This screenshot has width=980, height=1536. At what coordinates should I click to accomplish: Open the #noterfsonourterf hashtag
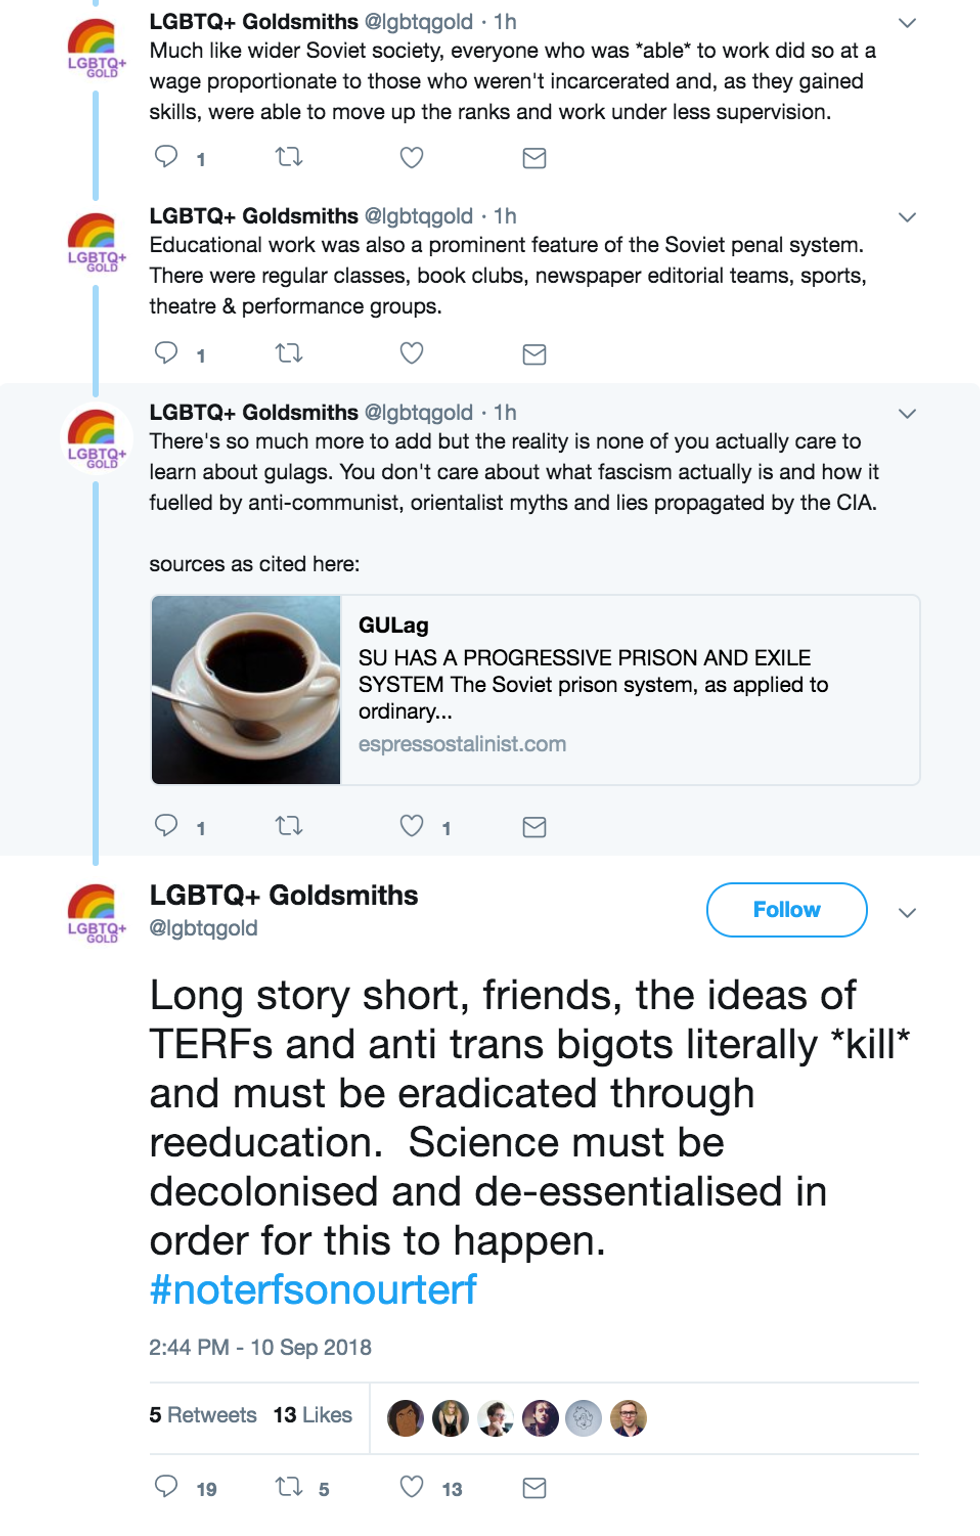click(313, 1290)
